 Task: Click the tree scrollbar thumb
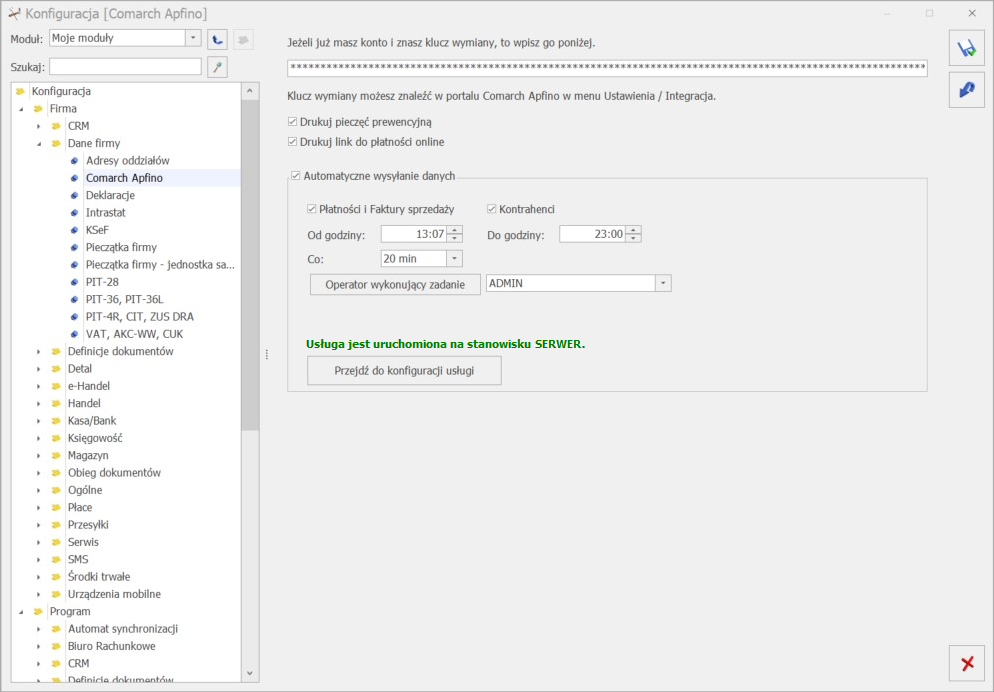tap(250, 265)
